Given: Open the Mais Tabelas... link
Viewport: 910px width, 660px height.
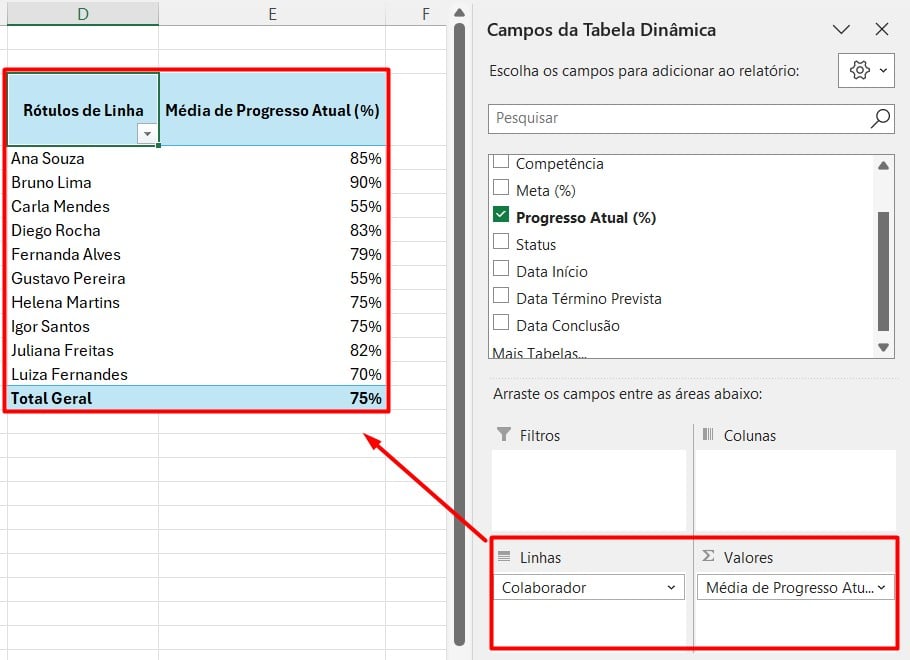Looking at the screenshot, I should [539, 353].
